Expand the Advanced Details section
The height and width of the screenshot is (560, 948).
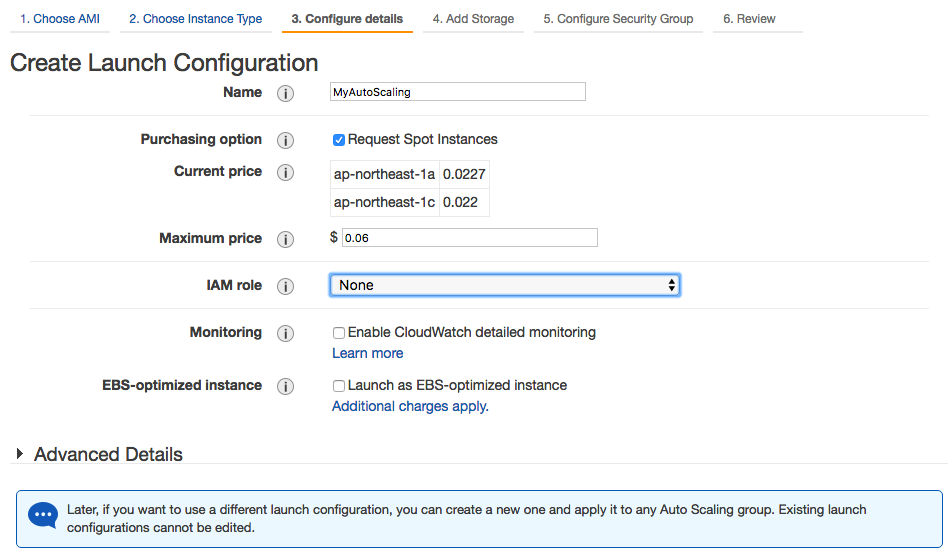(x=20, y=454)
